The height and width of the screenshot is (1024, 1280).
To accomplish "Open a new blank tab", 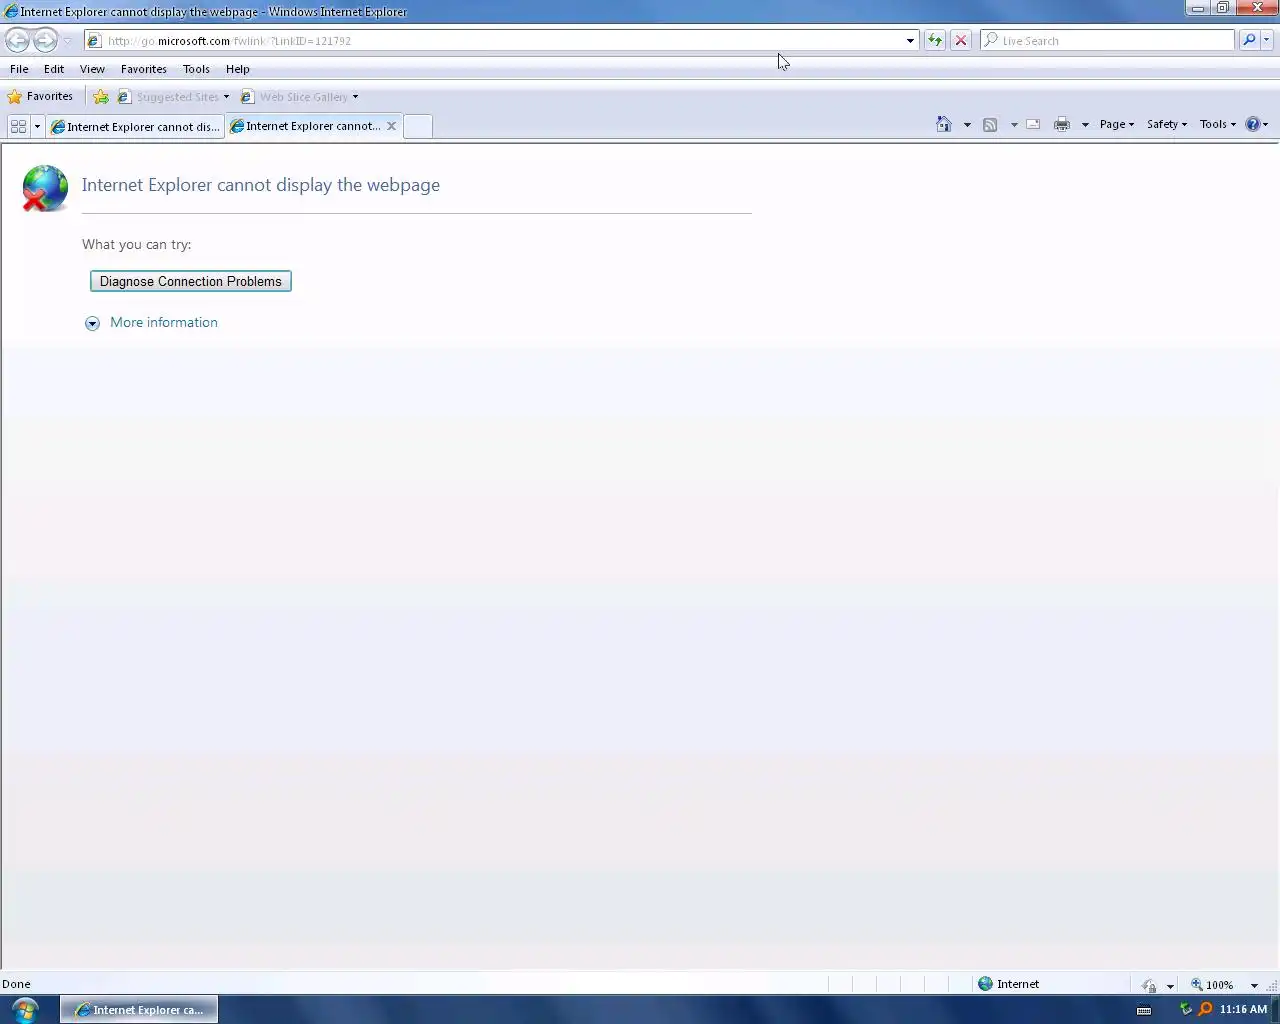I will point(418,126).
